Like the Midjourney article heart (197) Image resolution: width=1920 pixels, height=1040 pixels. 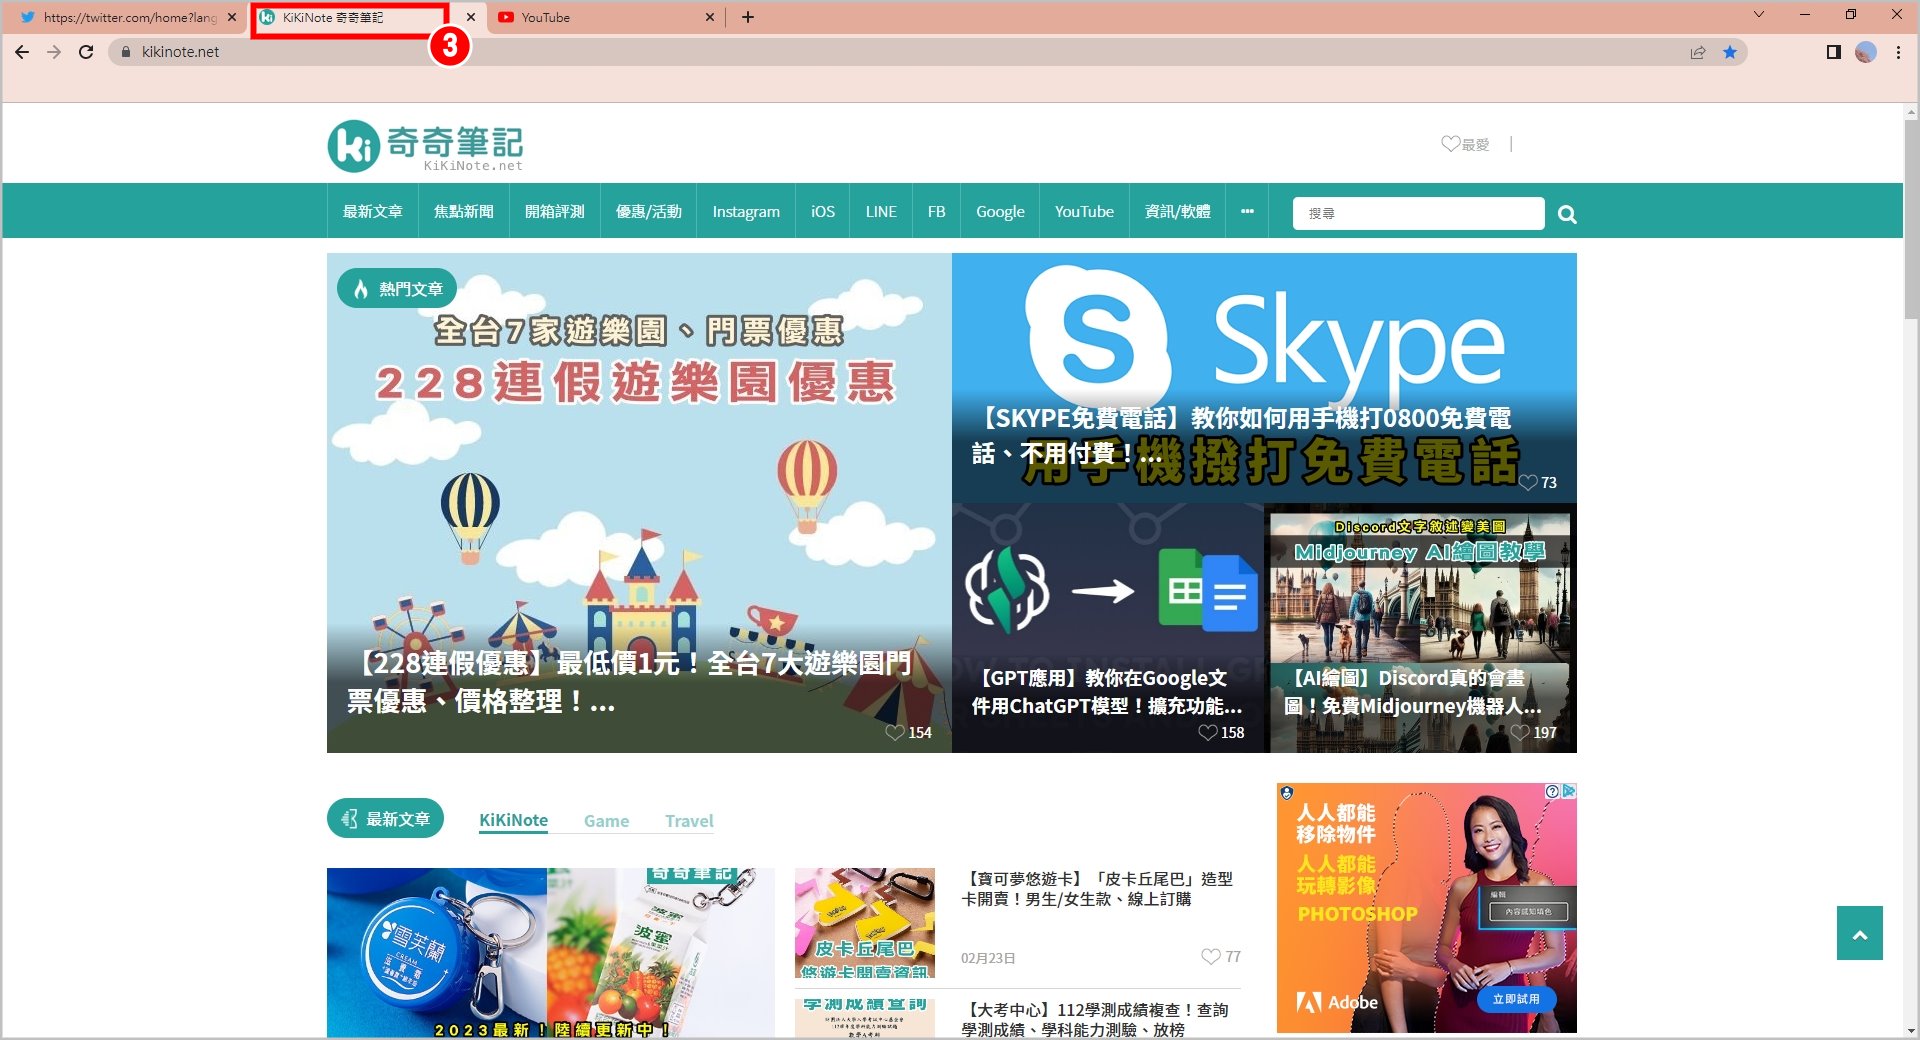click(1520, 732)
